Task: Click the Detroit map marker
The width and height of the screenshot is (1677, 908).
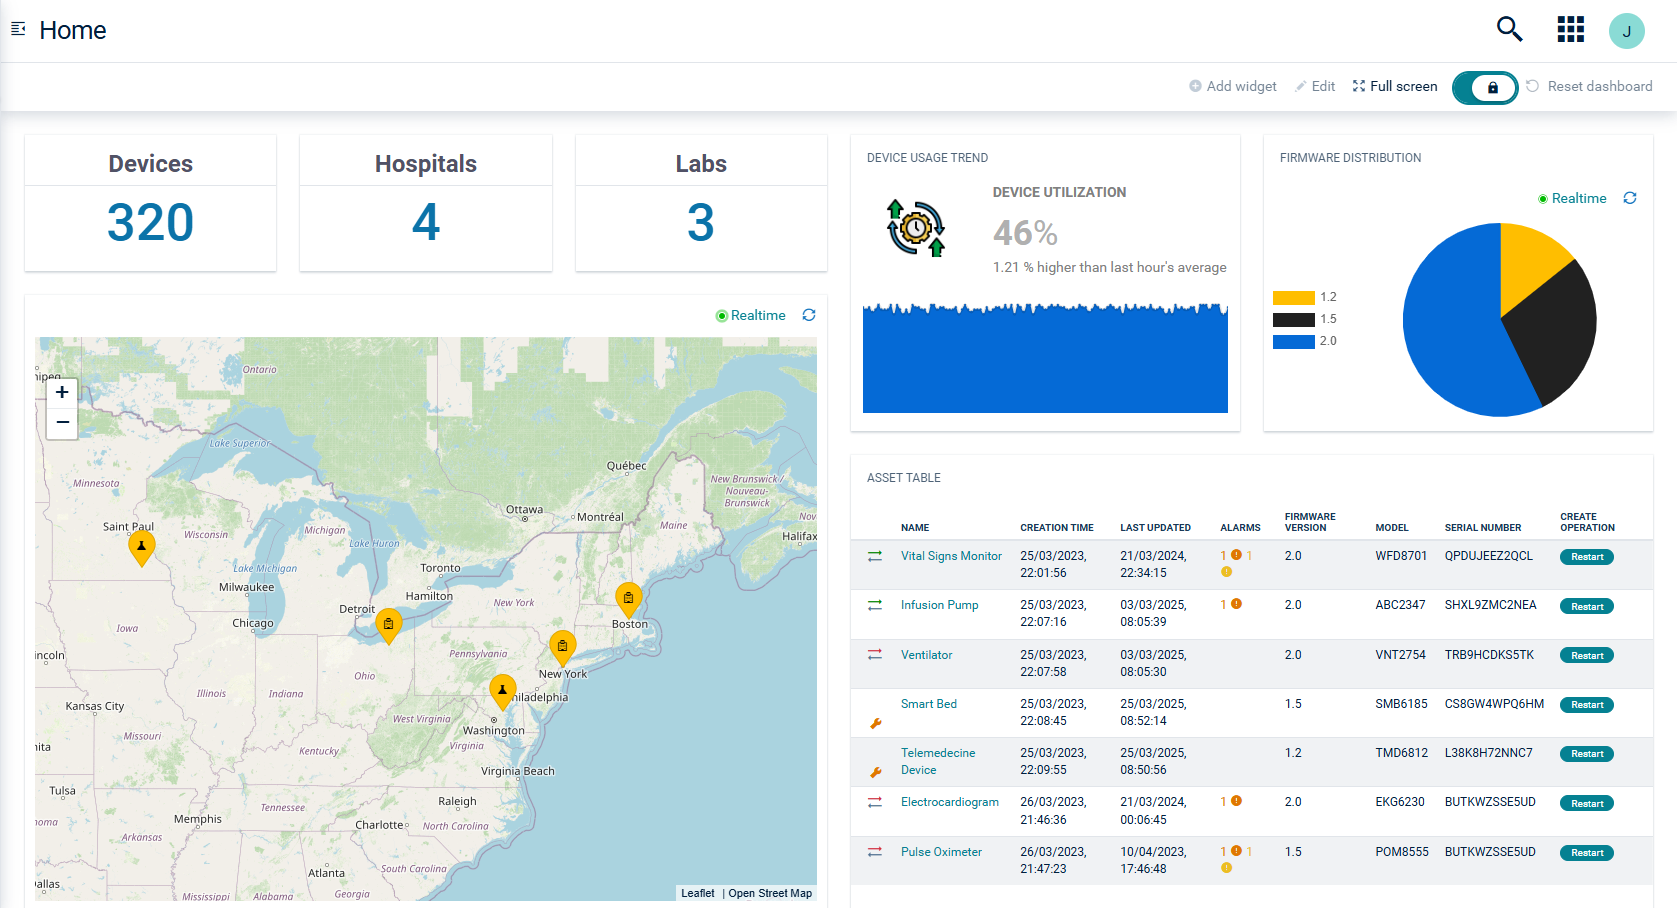Action: pyautogui.click(x=388, y=624)
